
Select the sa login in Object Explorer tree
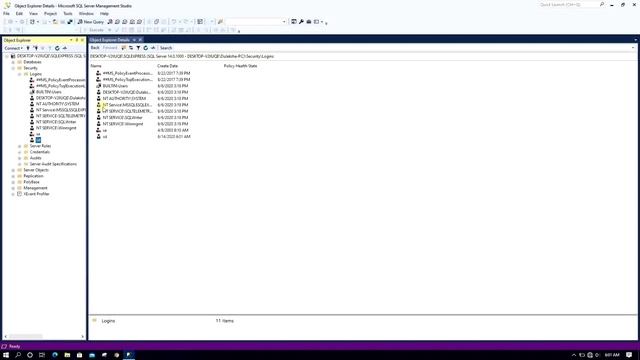pyautogui.click(x=38, y=134)
